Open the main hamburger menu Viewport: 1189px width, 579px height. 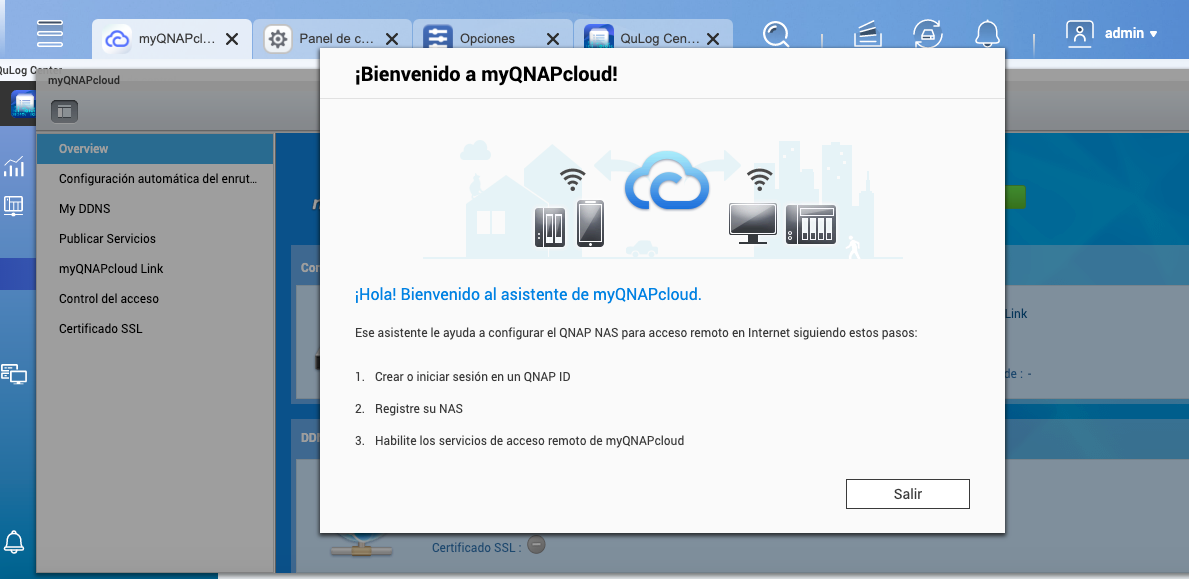point(50,33)
